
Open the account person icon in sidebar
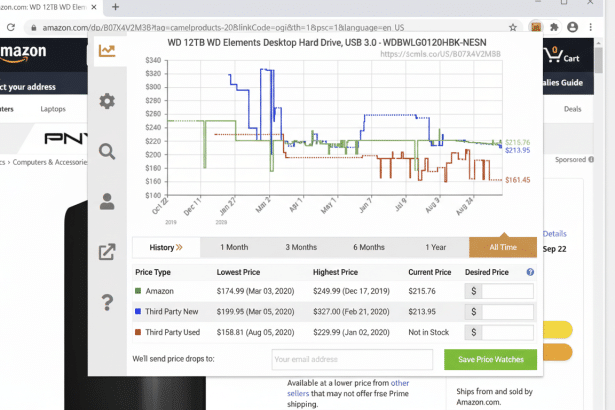107,202
